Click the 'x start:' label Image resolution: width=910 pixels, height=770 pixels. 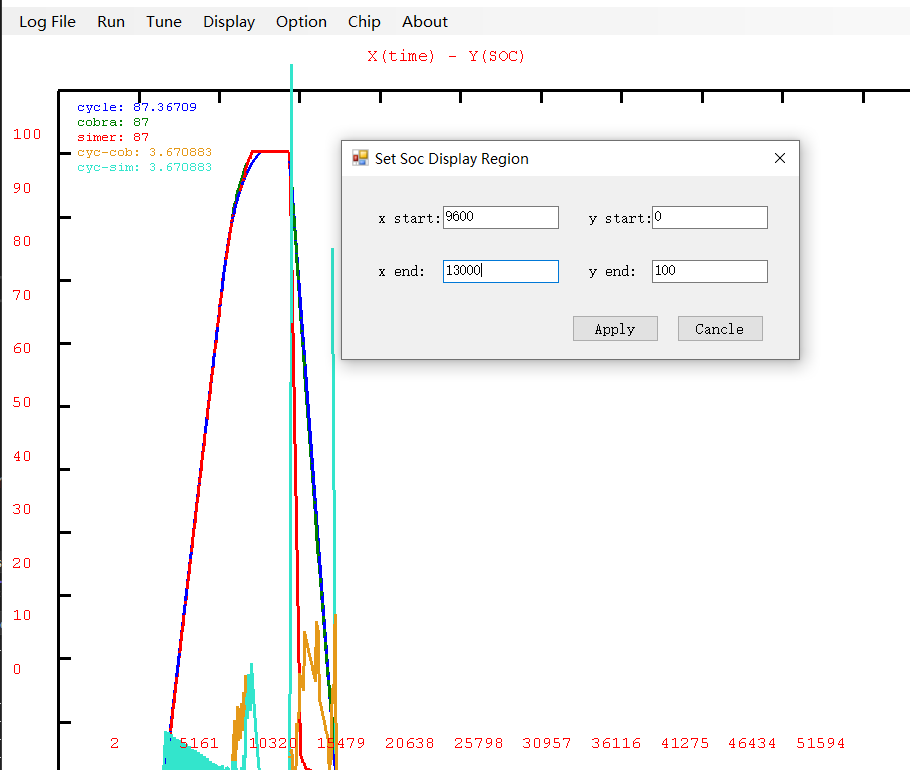coord(409,219)
